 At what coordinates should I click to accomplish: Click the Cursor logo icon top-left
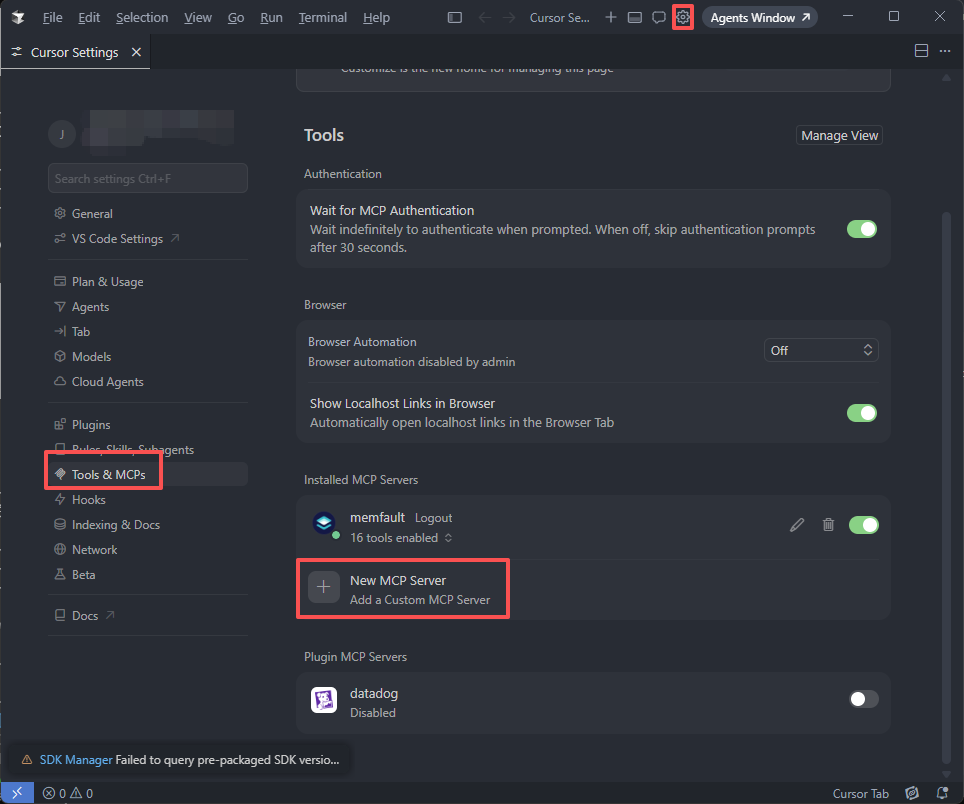18,17
